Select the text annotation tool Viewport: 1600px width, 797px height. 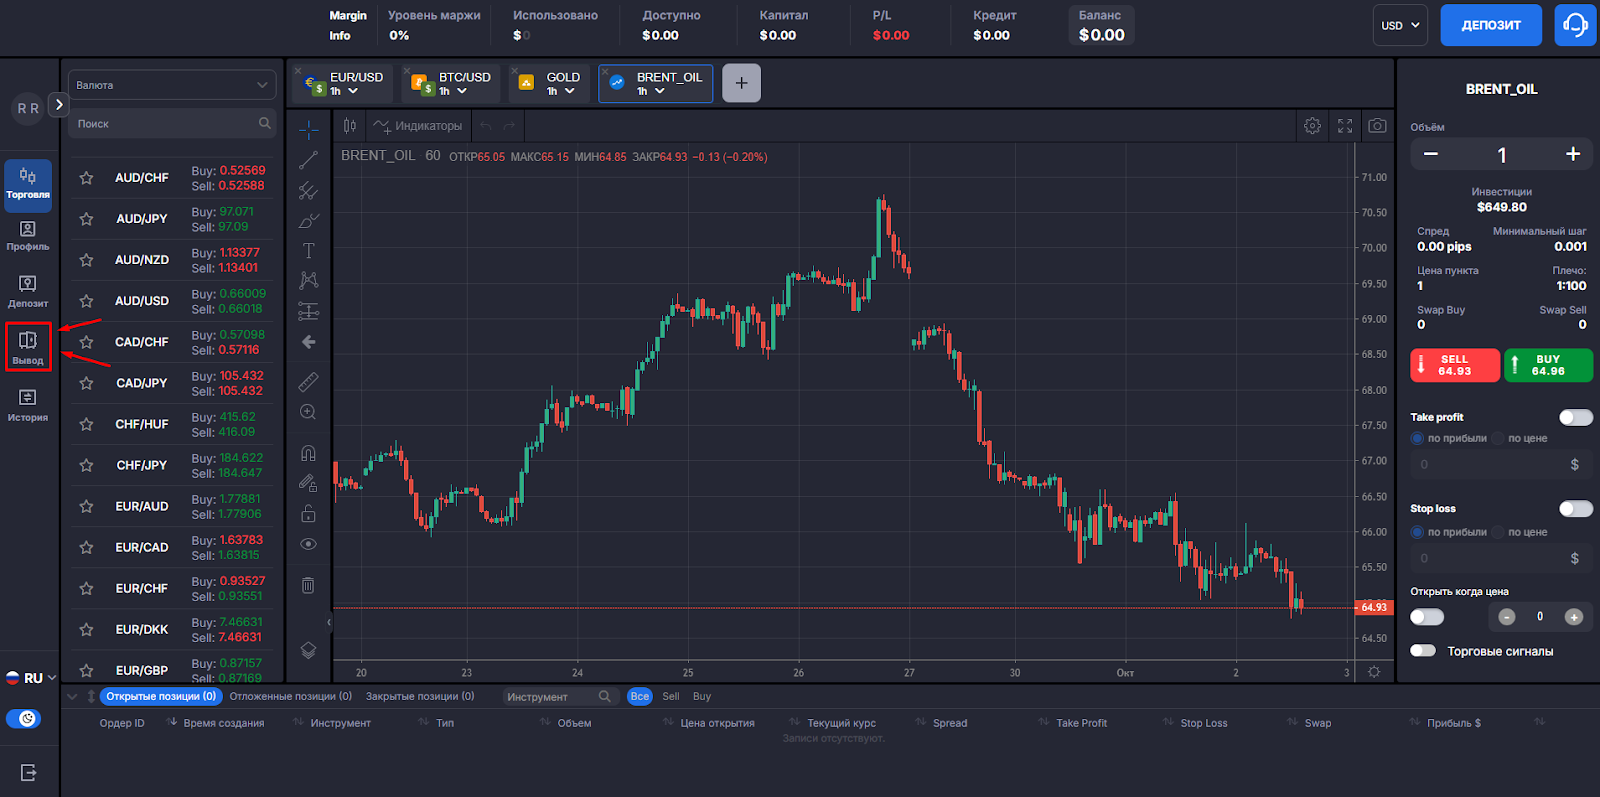click(x=308, y=251)
